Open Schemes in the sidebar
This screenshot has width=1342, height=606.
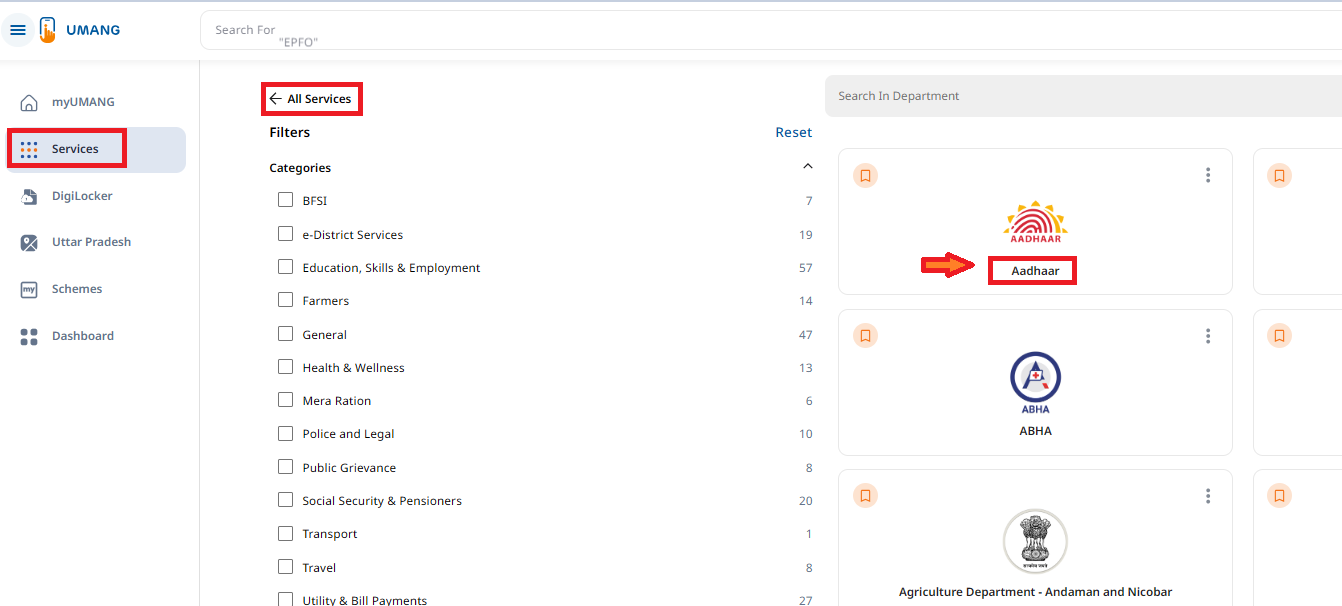tap(77, 289)
